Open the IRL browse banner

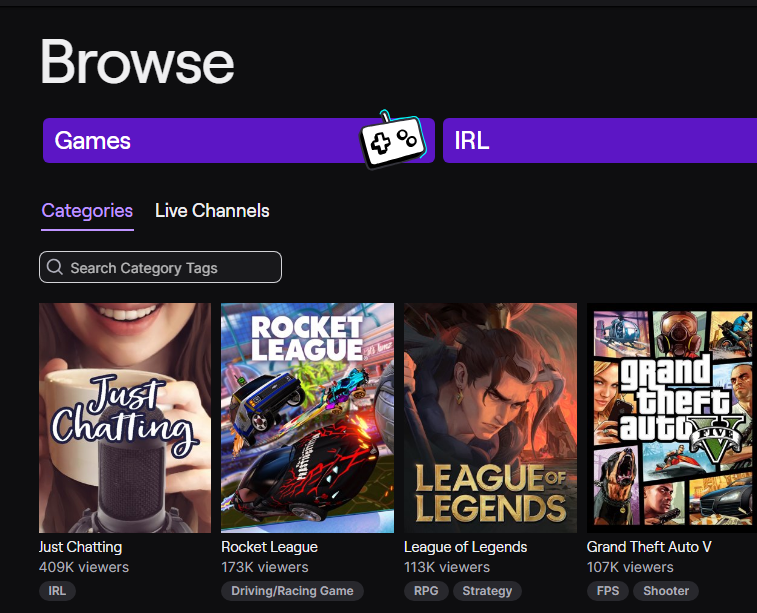(600, 140)
